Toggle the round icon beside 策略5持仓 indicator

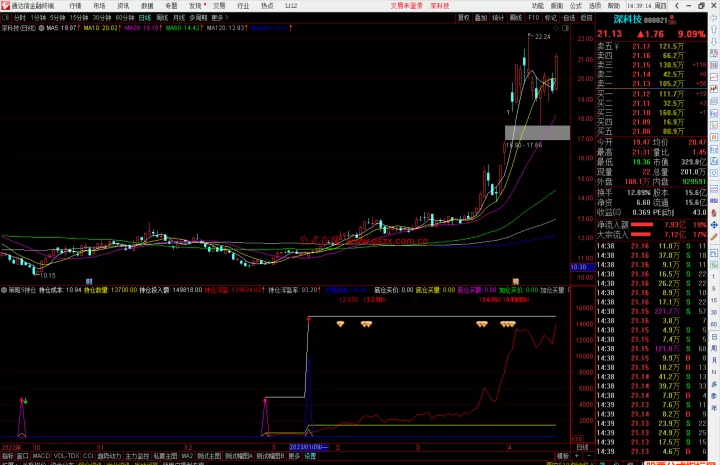tap(4, 290)
